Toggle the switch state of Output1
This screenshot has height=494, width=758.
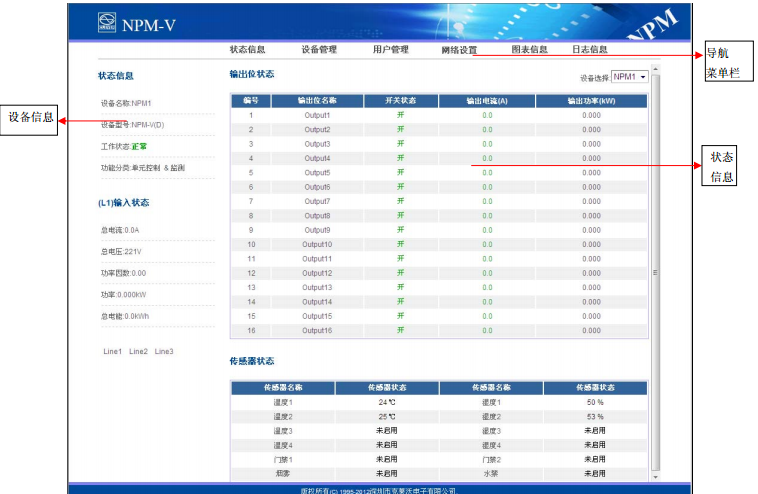point(401,115)
